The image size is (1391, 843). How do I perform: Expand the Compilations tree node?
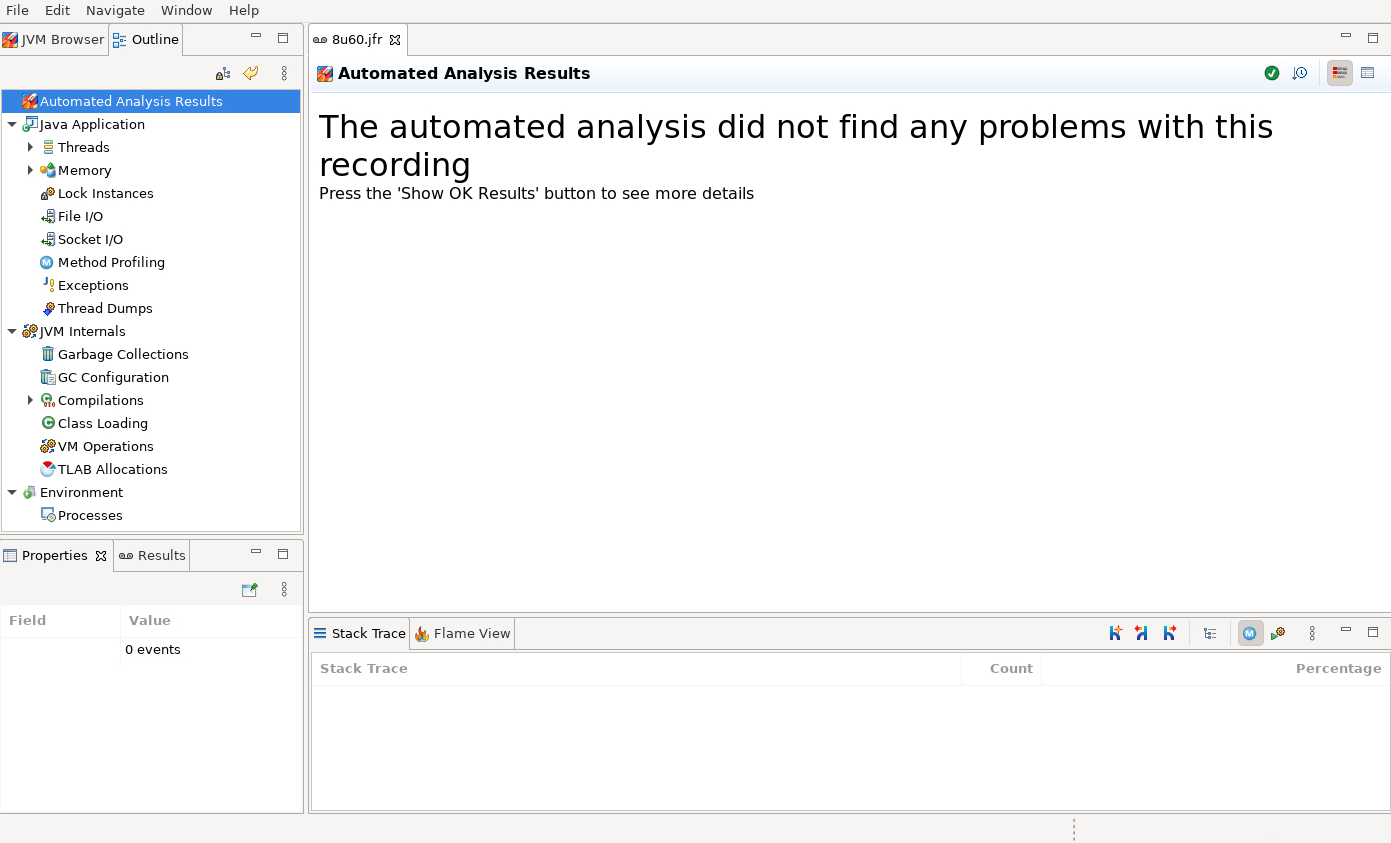(x=30, y=400)
